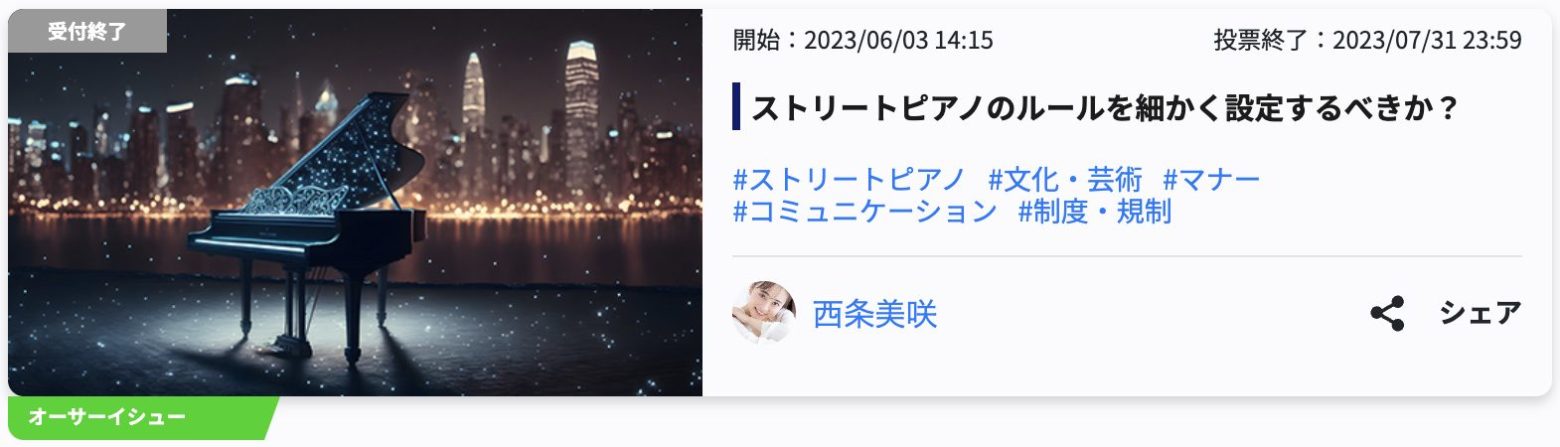The width and height of the screenshot is (1560, 447).
Task: Open the #制度・規制 hashtag
Action: coord(1094,212)
